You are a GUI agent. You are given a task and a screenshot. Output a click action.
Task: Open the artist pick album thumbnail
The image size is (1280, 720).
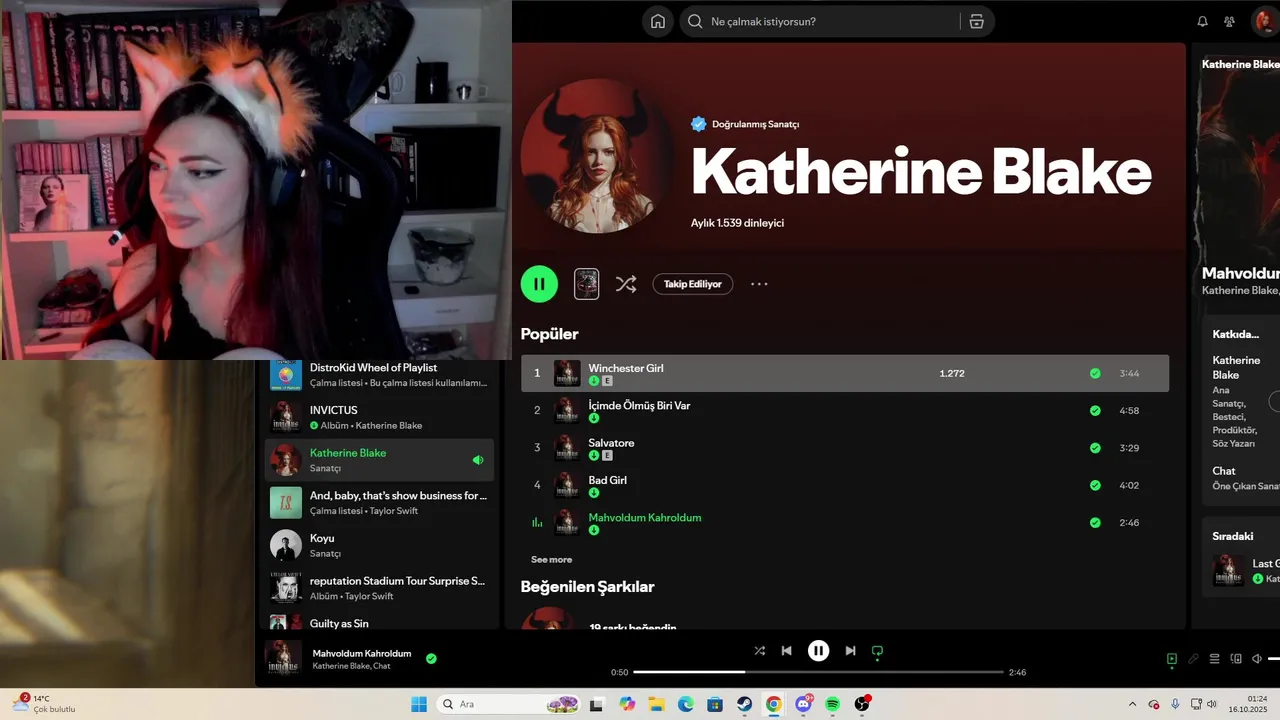587,284
